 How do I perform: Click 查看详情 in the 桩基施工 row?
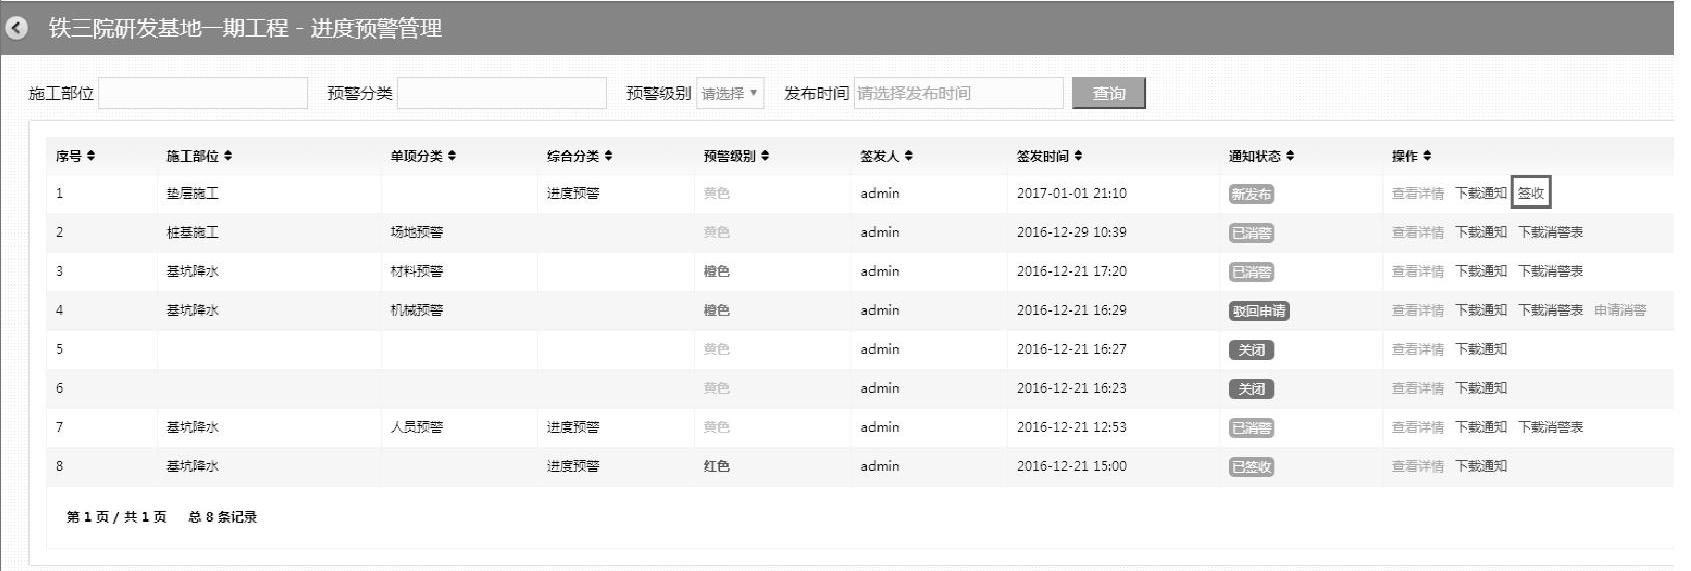1418,233
